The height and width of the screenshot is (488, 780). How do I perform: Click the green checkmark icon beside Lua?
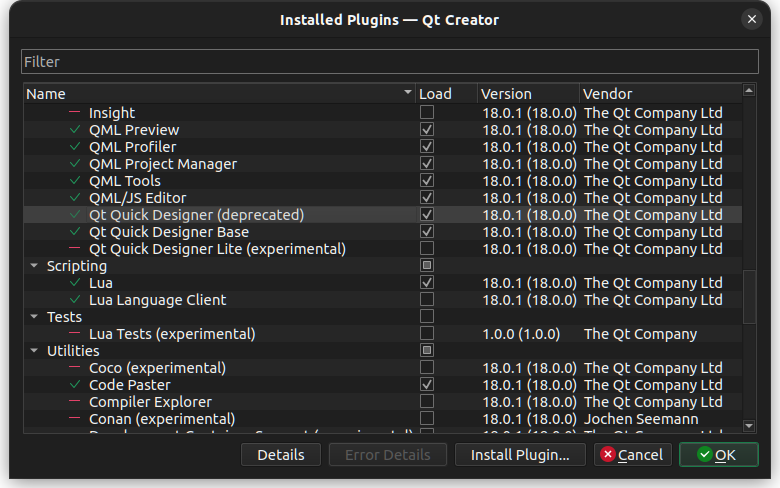pyautogui.click(x=75, y=283)
